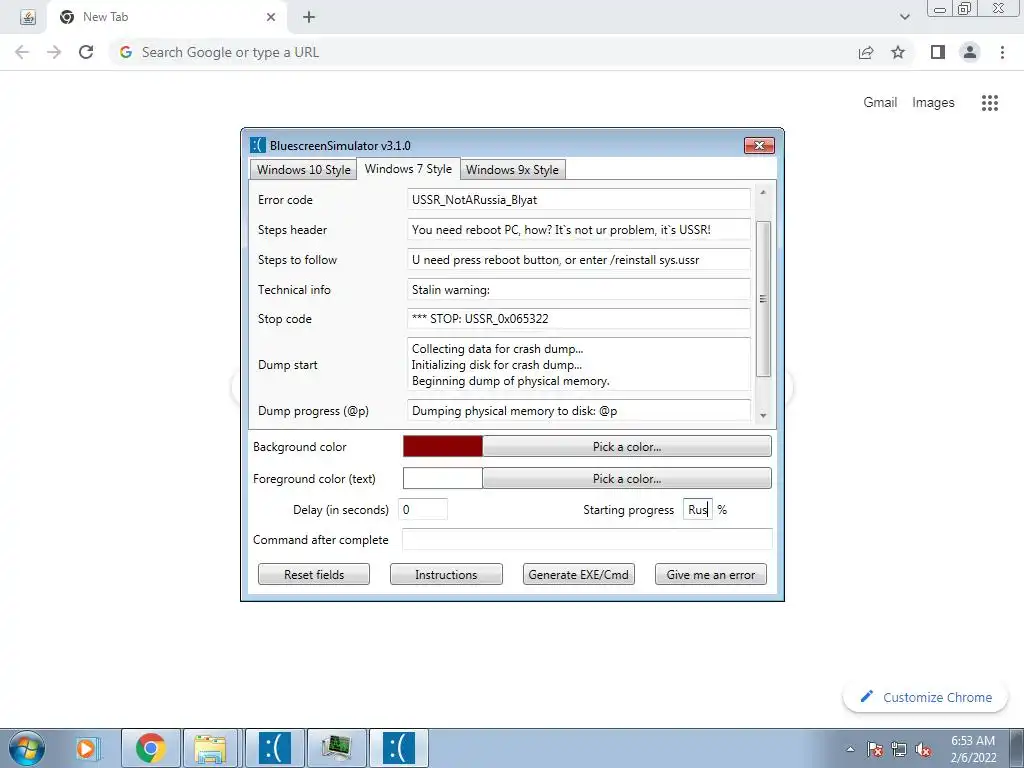This screenshot has width=1024, height=768.
Task: Click the Steps header text field
Action: (579, 230)
